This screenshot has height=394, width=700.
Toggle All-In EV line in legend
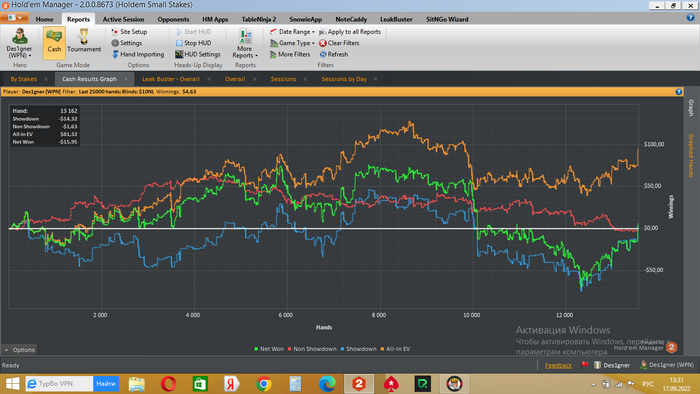(x=395, y=349)
